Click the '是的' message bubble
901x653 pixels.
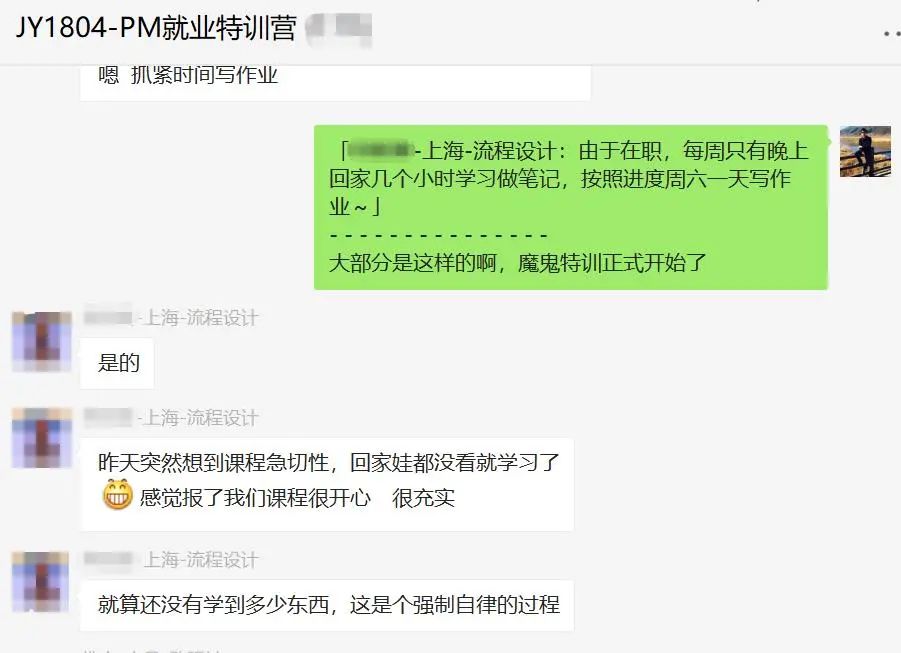(117, 363)
